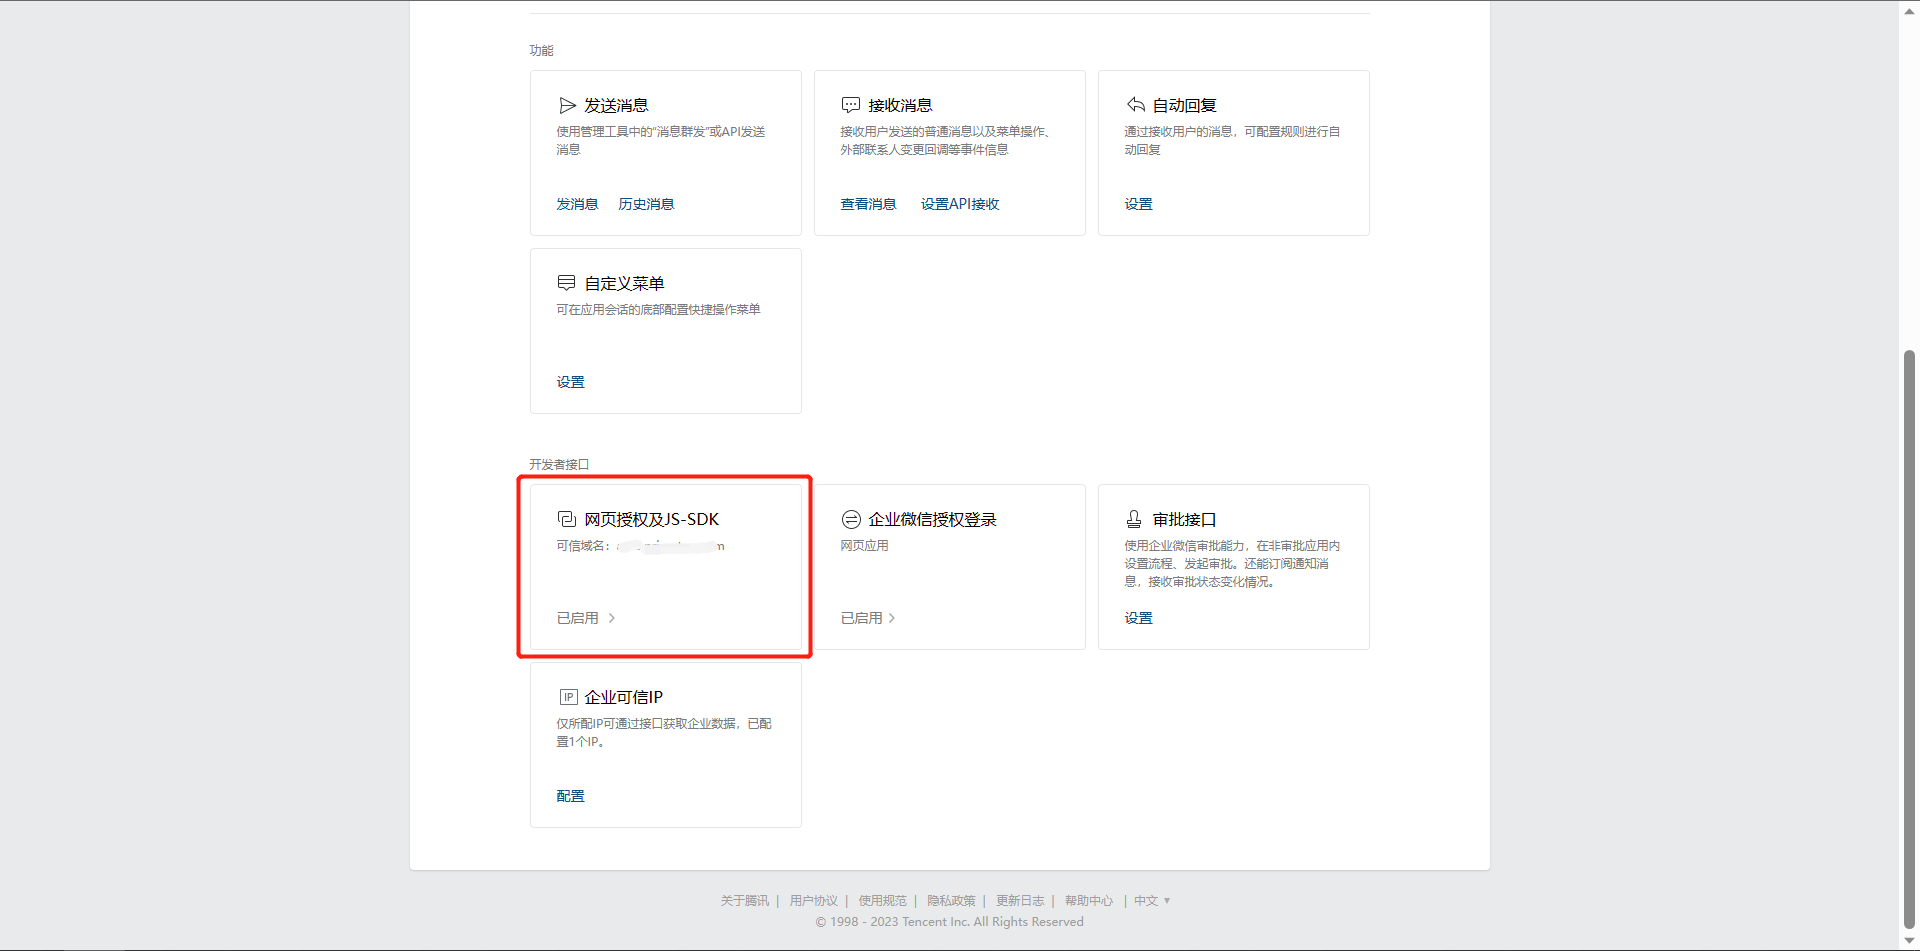Click the 自定义菜单 menu icon
This screenshot has width=1920, height=951.
(x=567, y=283)
